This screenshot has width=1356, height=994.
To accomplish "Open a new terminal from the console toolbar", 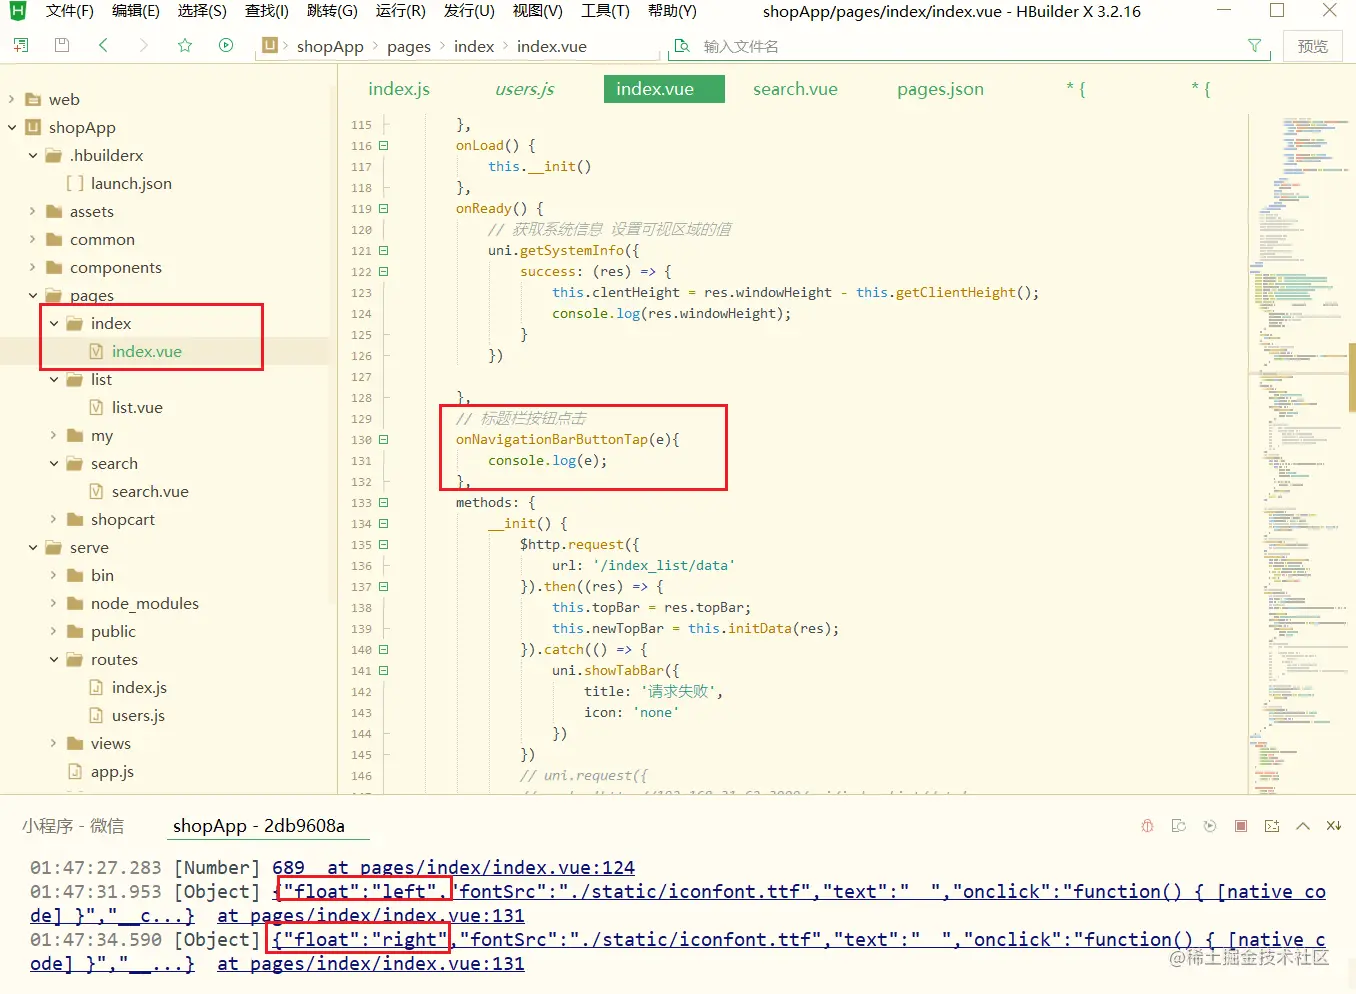I will (x=1272, y=826).
